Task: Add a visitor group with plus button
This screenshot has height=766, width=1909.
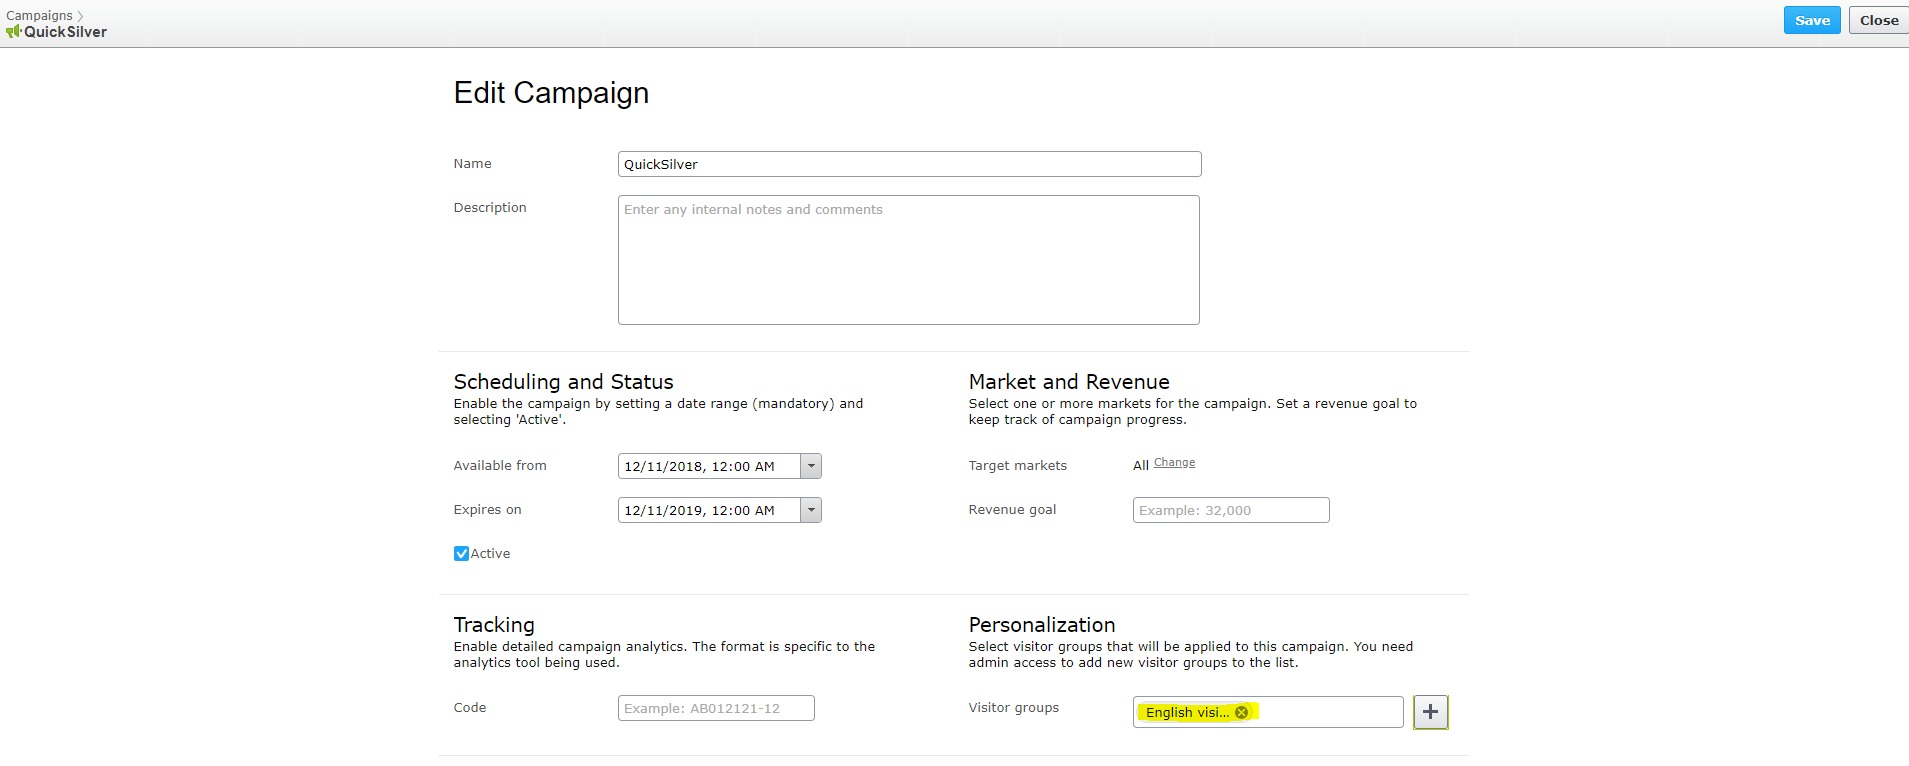Action: pyautogui.click(x=1430, y=712)
